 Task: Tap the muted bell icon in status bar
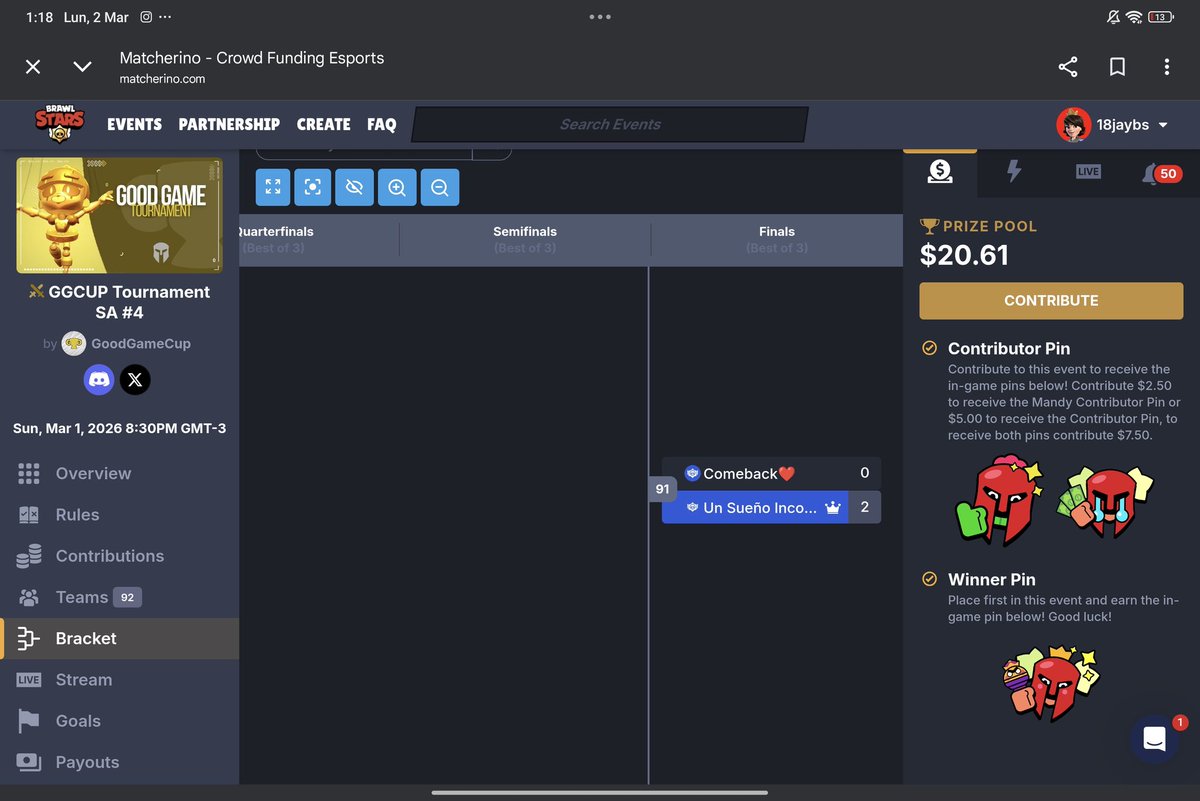point(1113,17)
